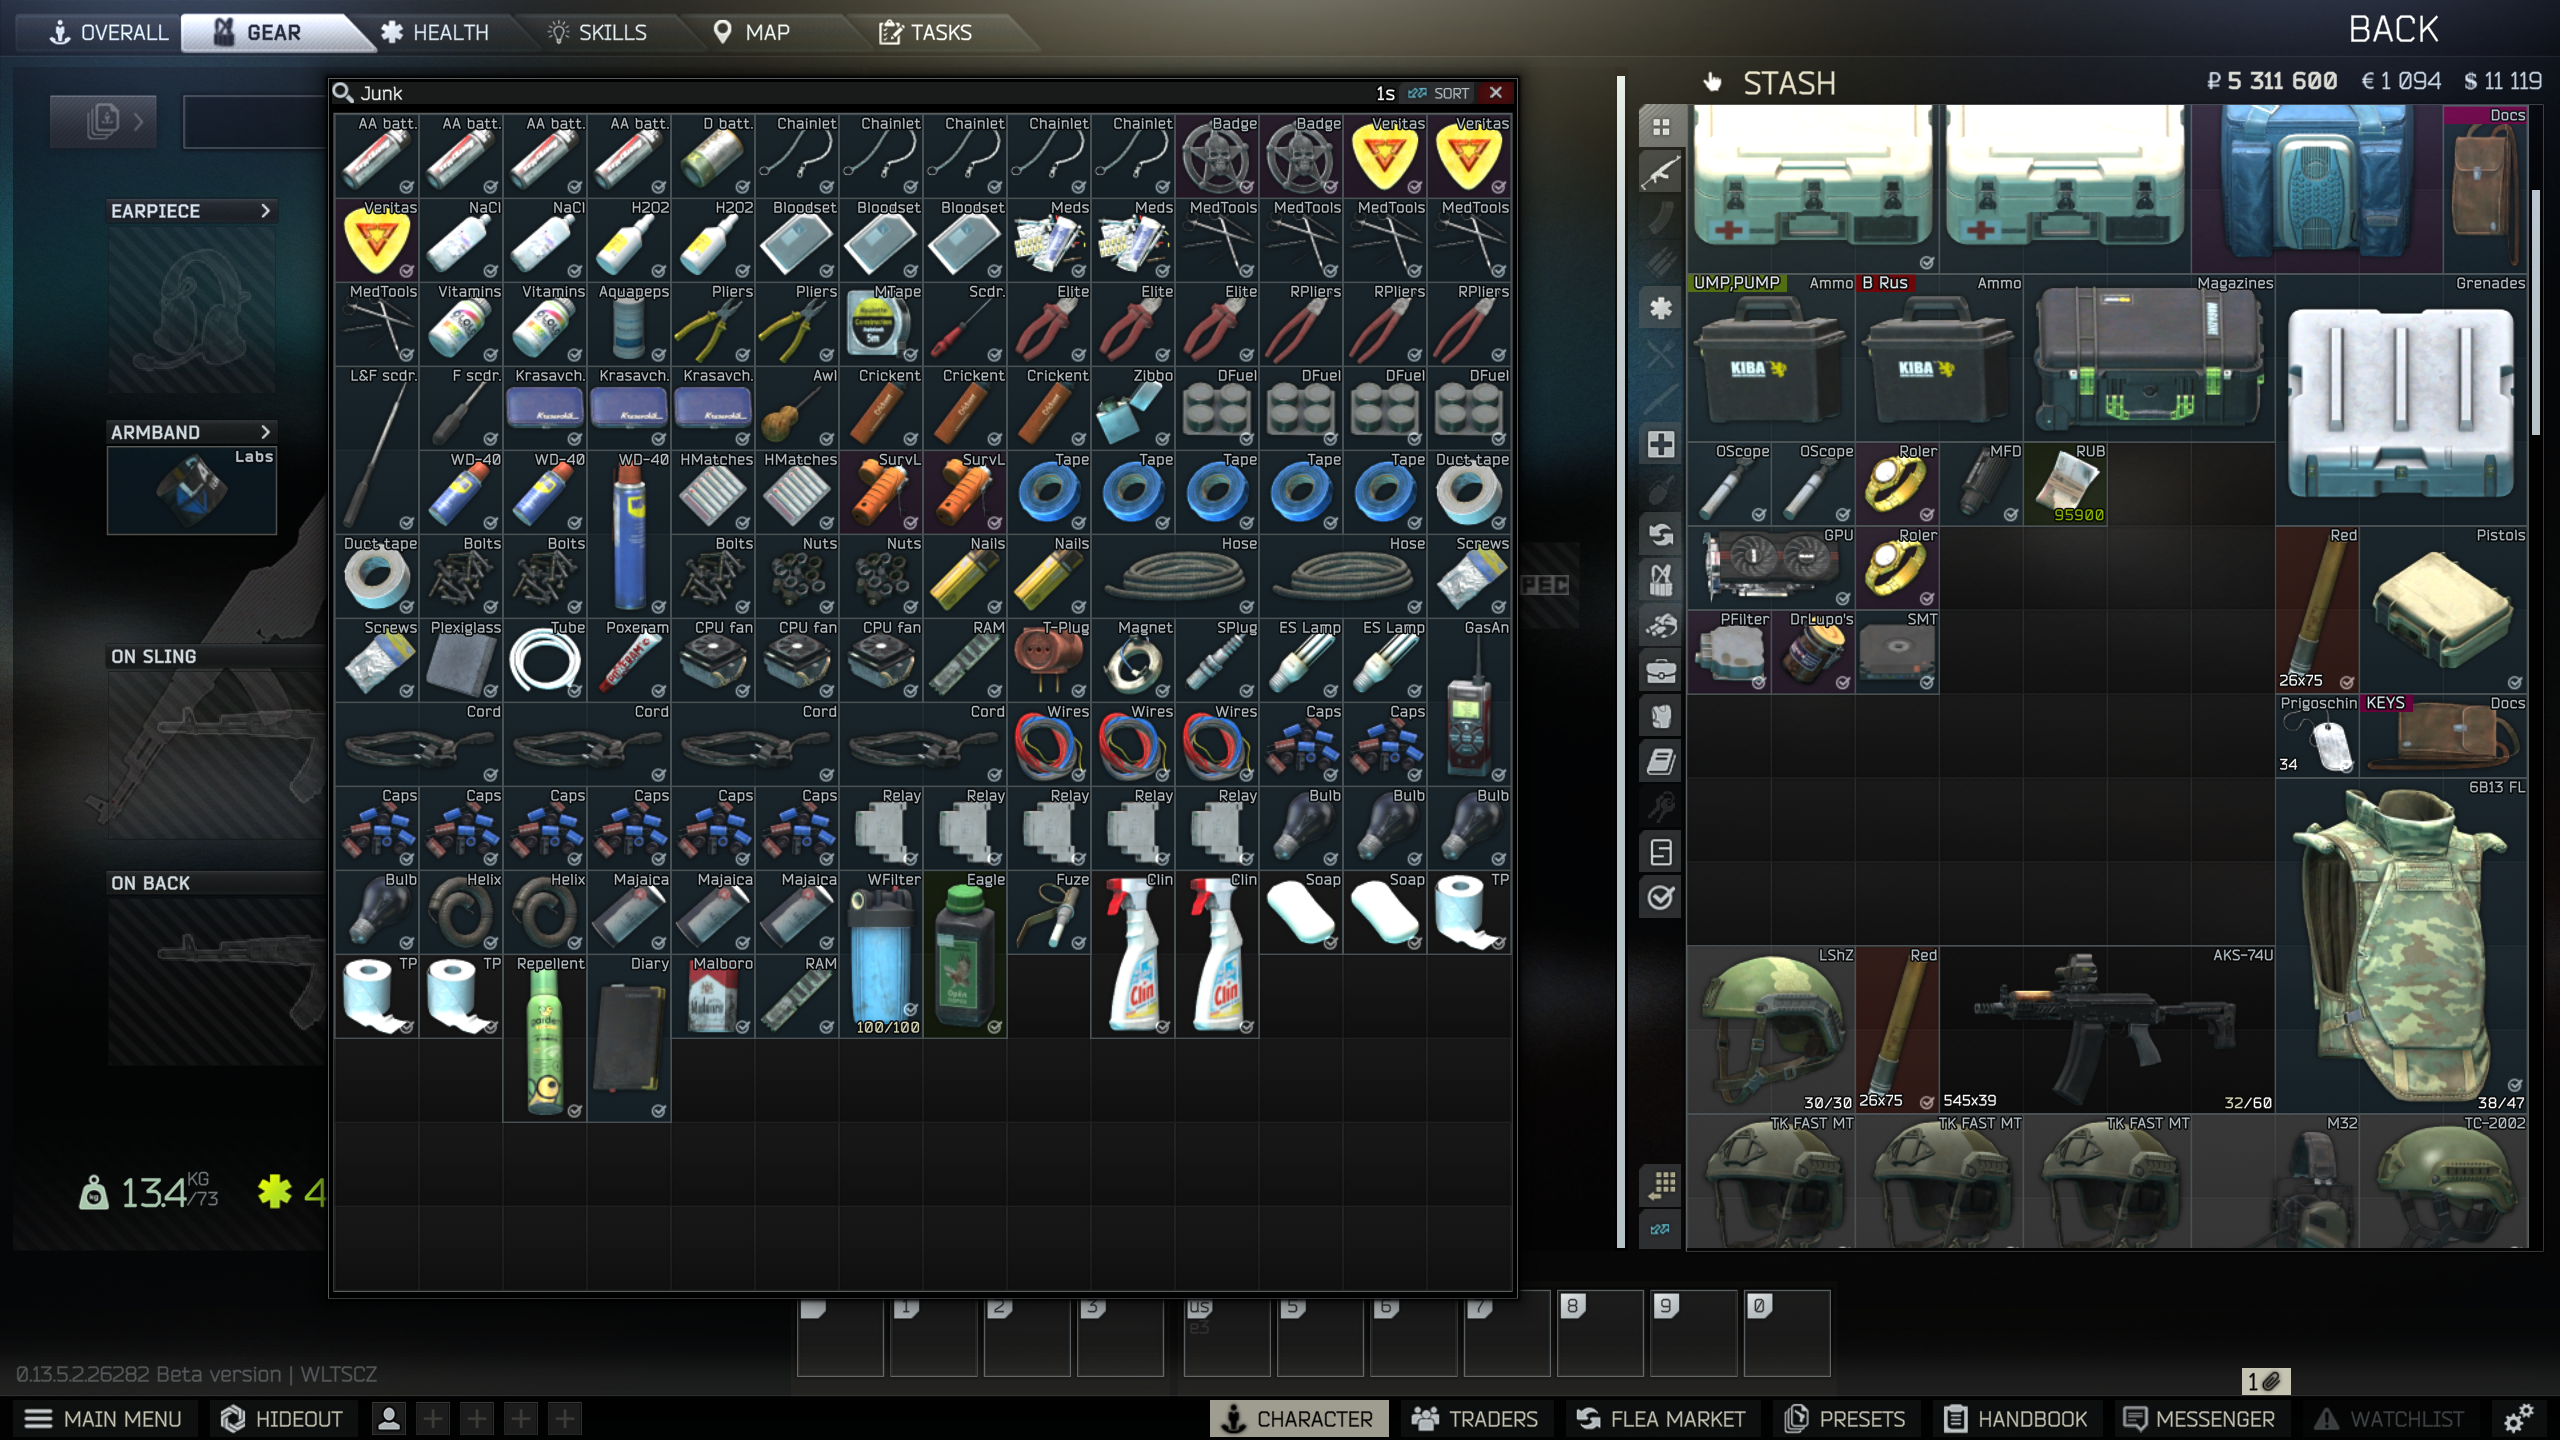Switch to the OVERALL tab

coord(109,32)
